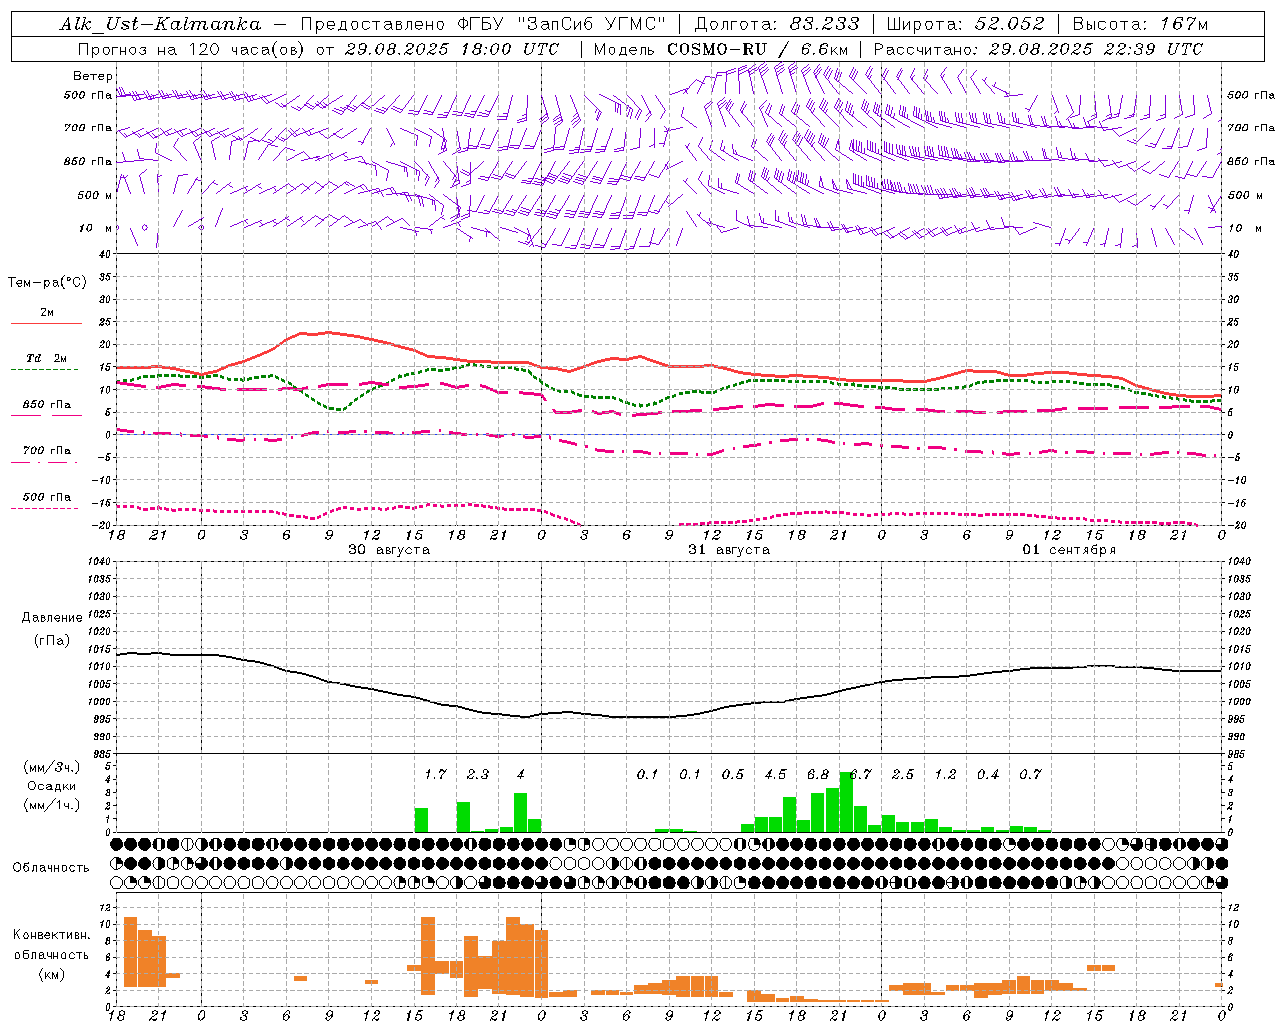Click the elevation value Высота: 167м
The image size is (1280, 1024).
[1140, 24]
